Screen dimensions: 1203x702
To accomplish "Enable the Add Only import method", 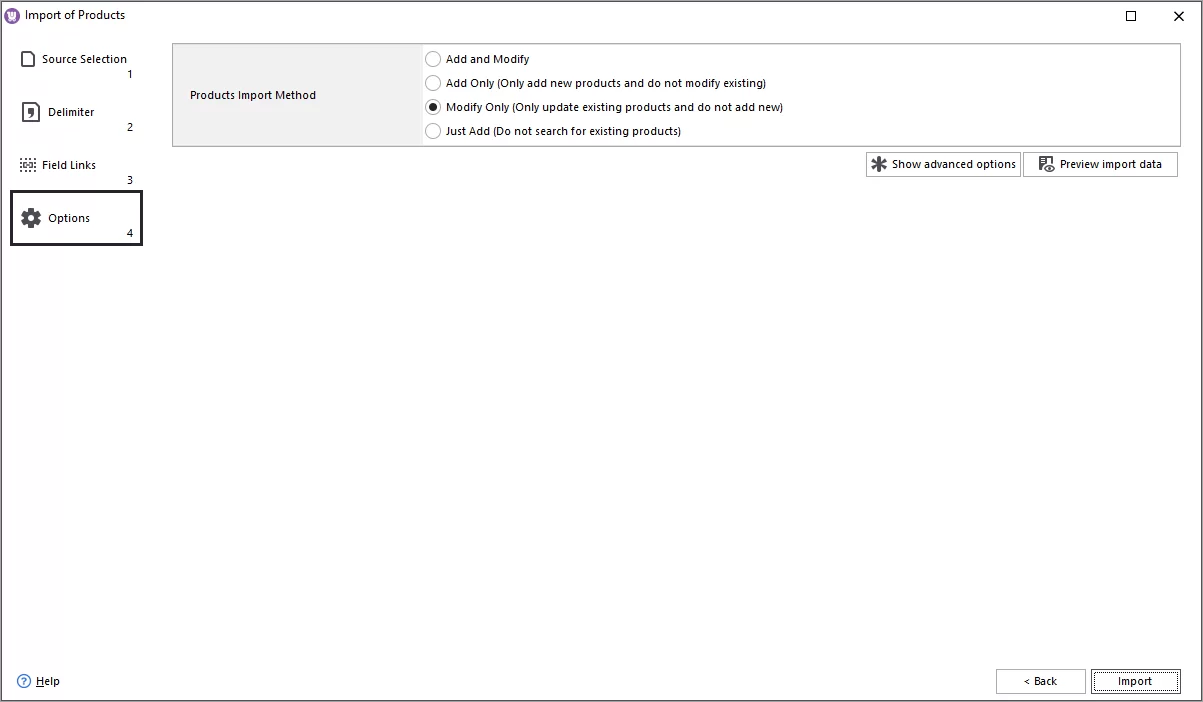I will click(433, 83).
